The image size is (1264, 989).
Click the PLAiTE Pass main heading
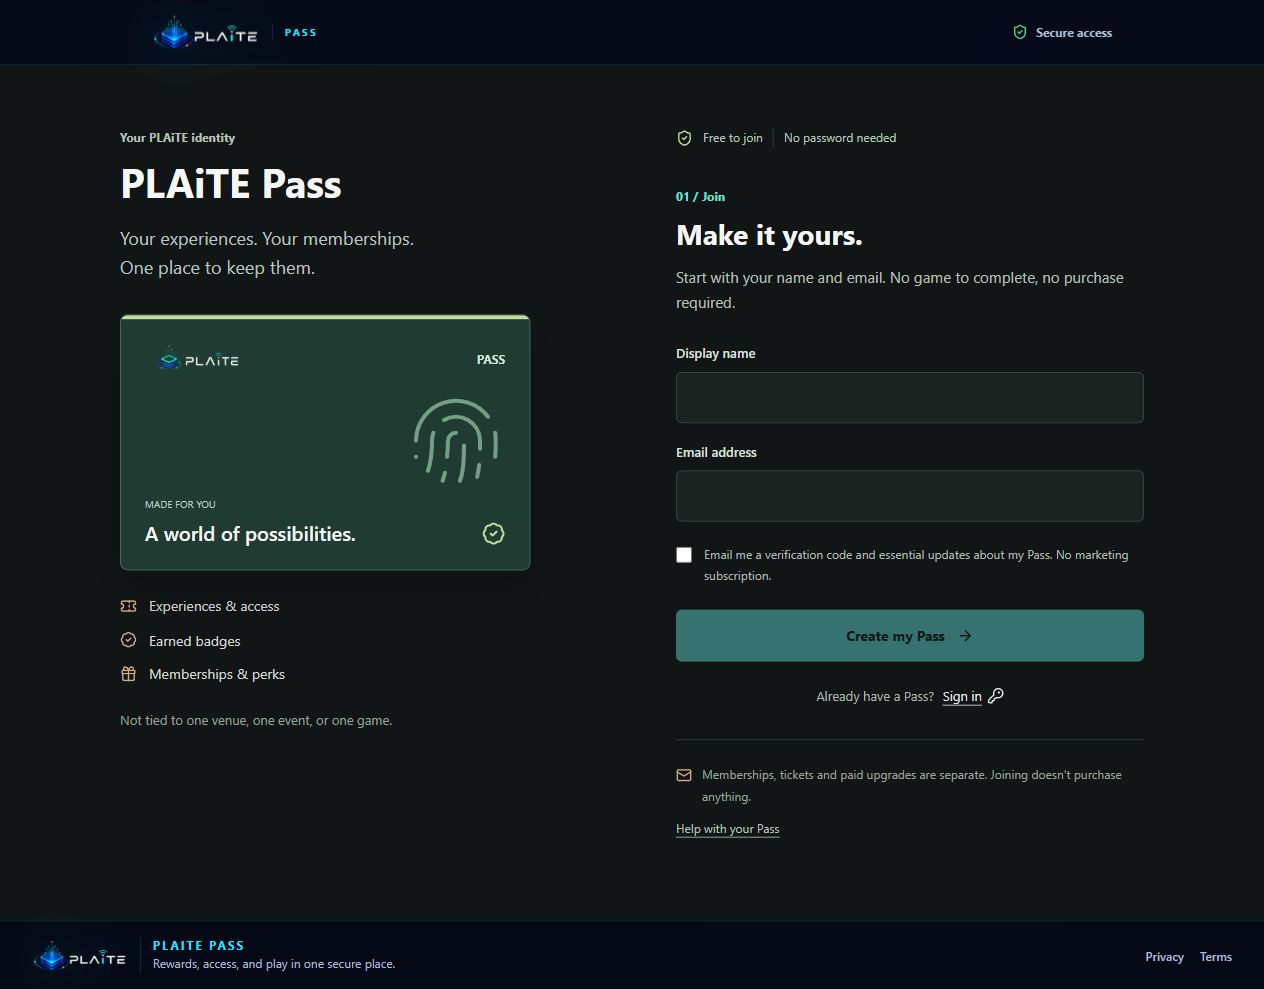click(x=231, y=184)
